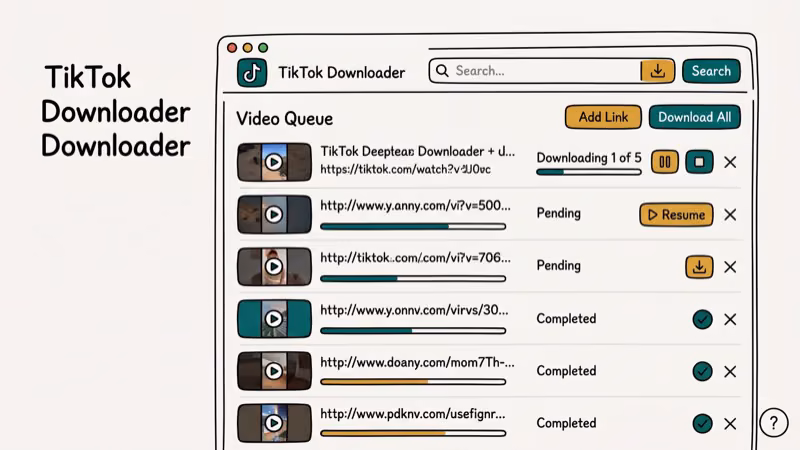Click Pending status of y.anny.com row
Screen dimensions: 800x450
[559, 213]
